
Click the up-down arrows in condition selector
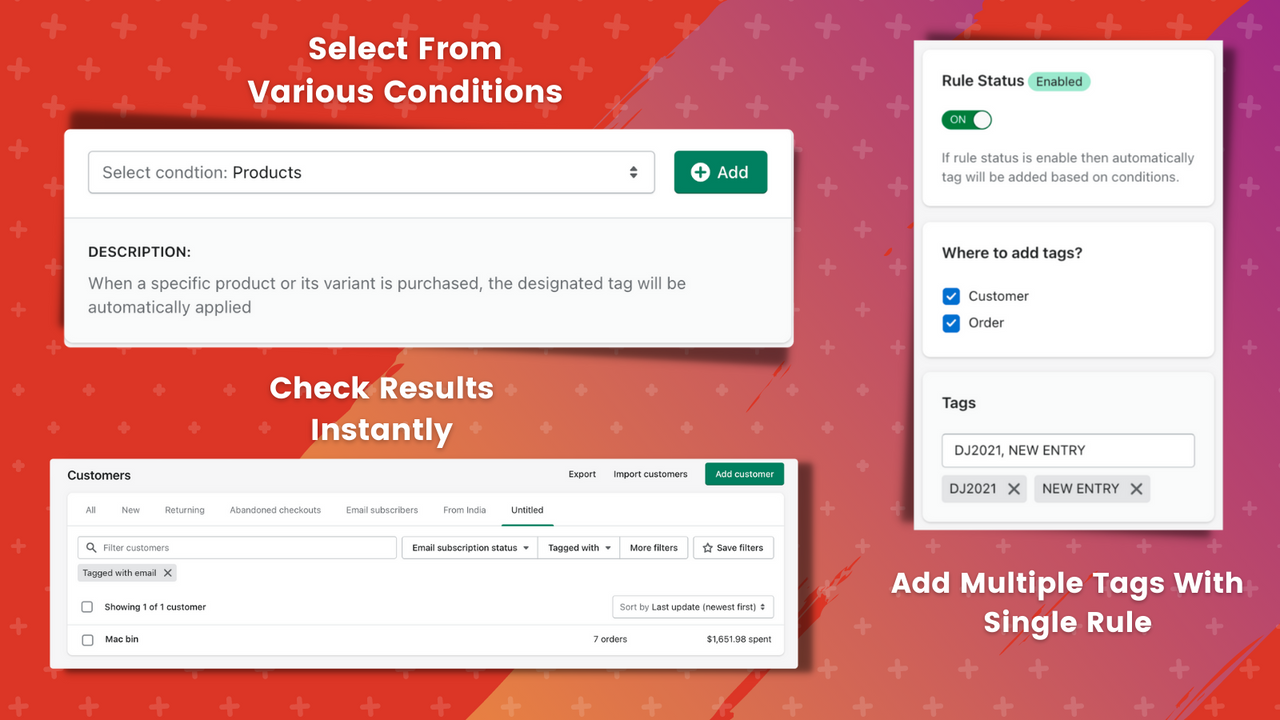(633, 172)
